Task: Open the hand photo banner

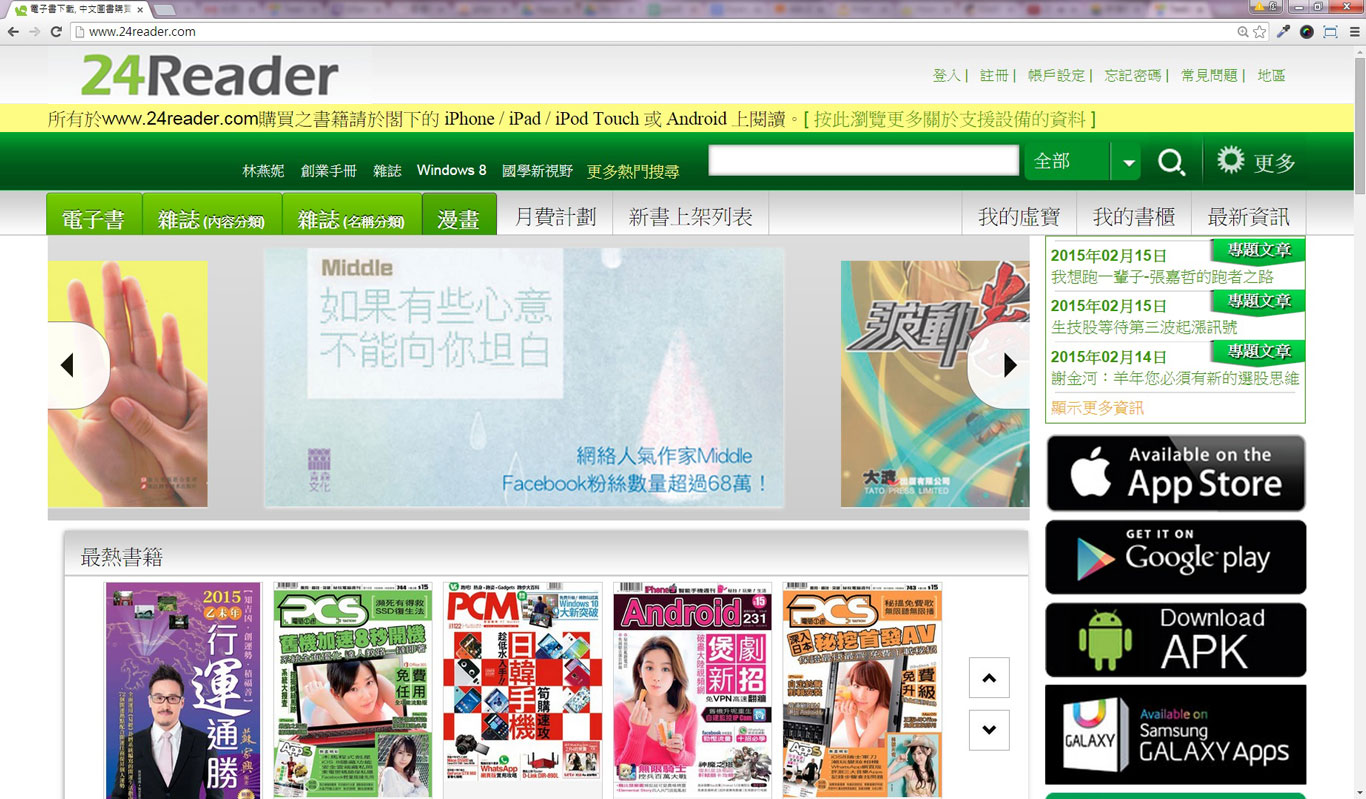Action: tap(127, 383)
